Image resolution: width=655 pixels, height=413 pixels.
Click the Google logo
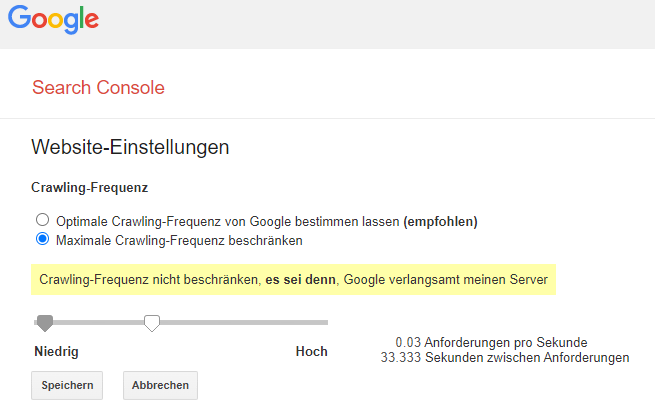pyautogui.click(x=54, y=20)
